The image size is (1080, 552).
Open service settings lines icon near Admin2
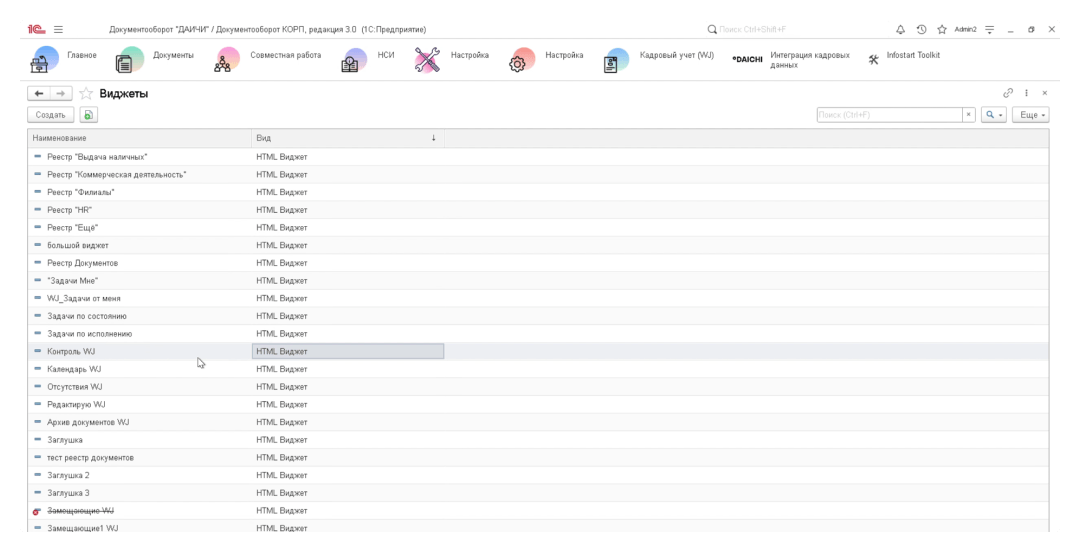pos(990,30)
